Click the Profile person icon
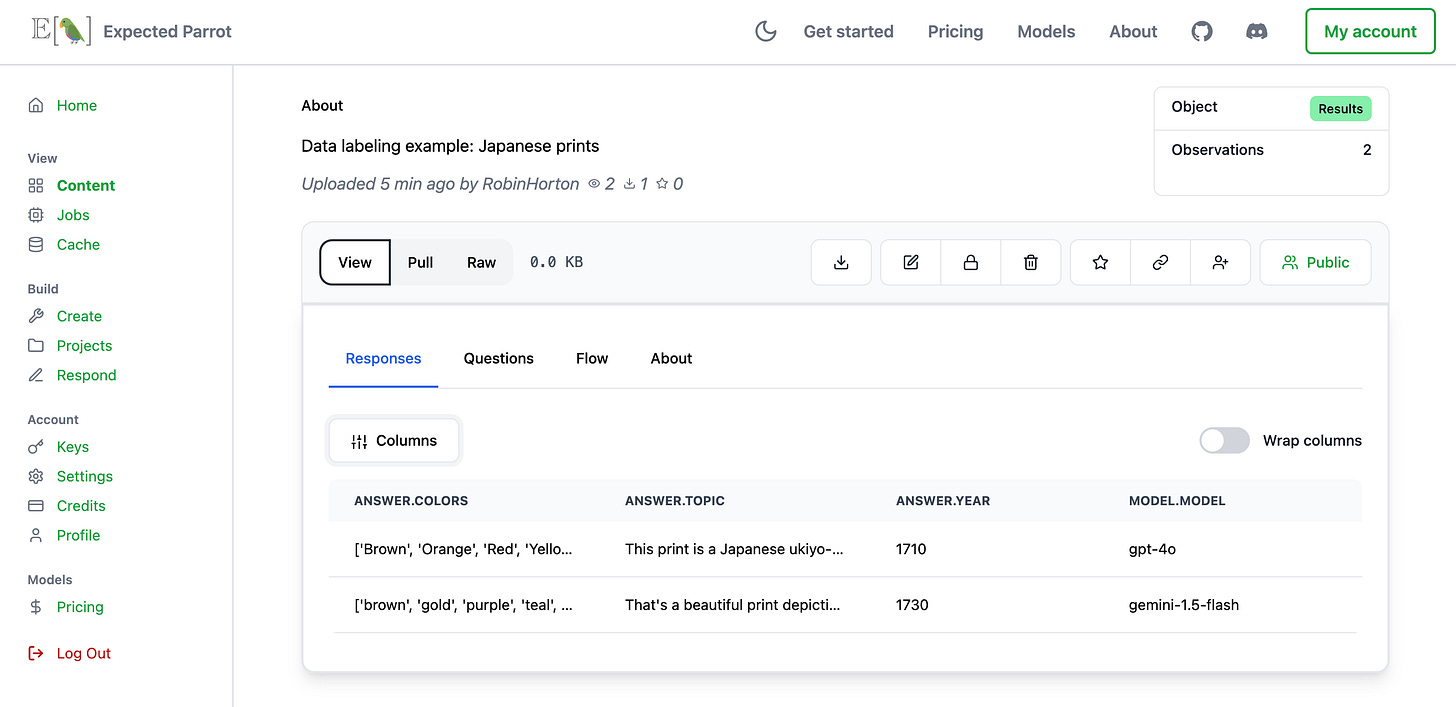1456x707 pixels. [36, 535]
